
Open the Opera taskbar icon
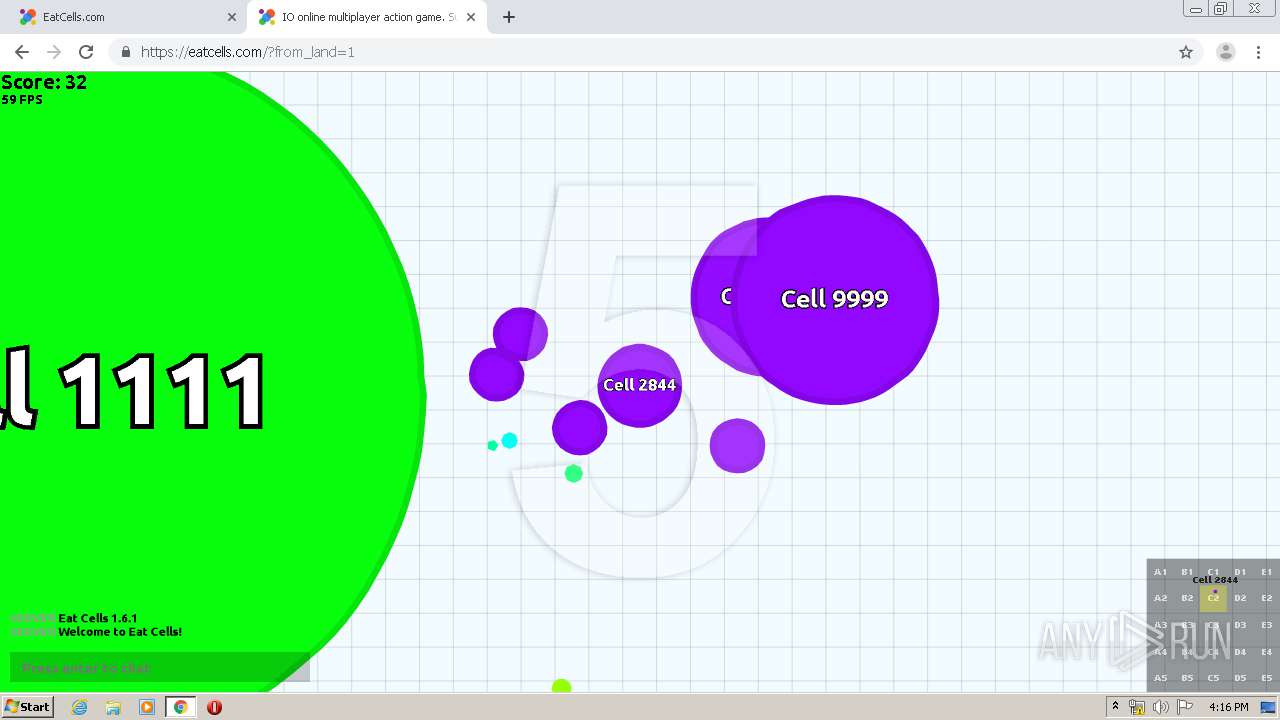(x=214, y=707)
